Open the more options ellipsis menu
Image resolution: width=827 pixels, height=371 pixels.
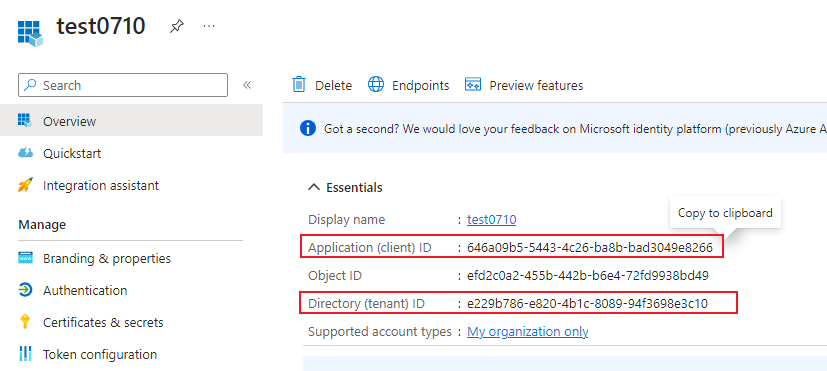(209, 26)
